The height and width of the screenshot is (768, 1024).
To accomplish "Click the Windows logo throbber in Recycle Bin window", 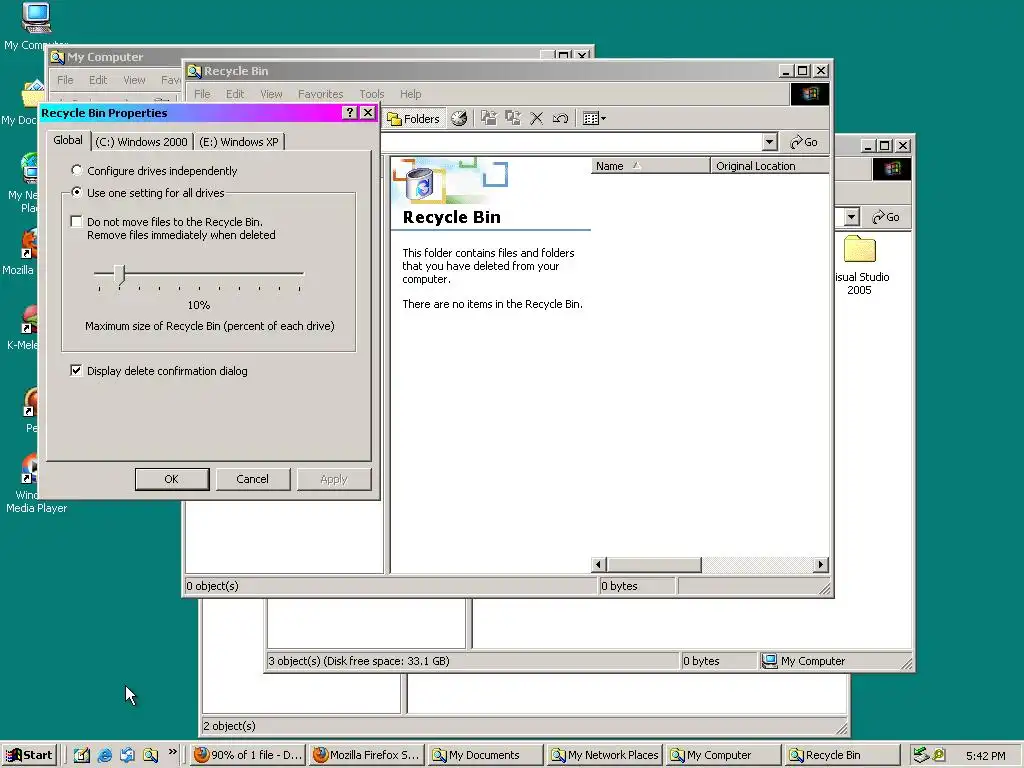I will [810, 94].
